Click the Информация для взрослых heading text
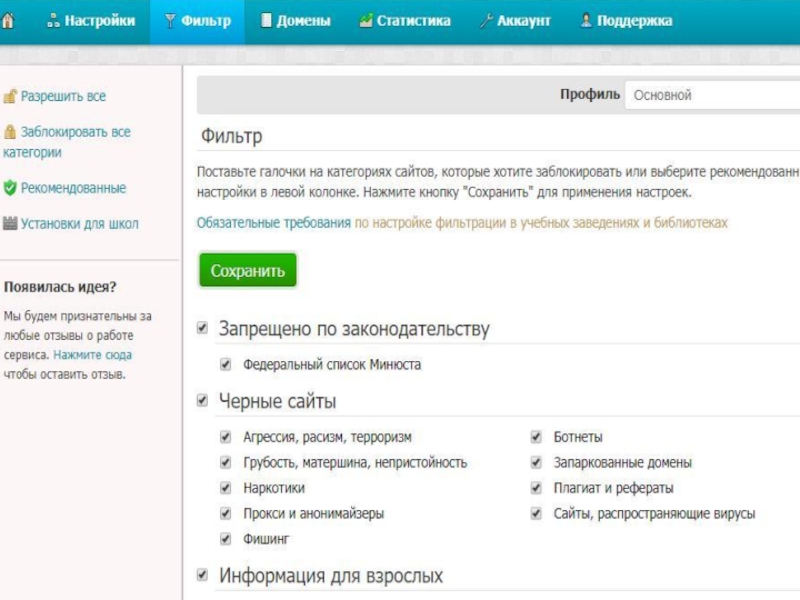Image resolution: width=800 pixels, height=600 pixels. (331, 576)
